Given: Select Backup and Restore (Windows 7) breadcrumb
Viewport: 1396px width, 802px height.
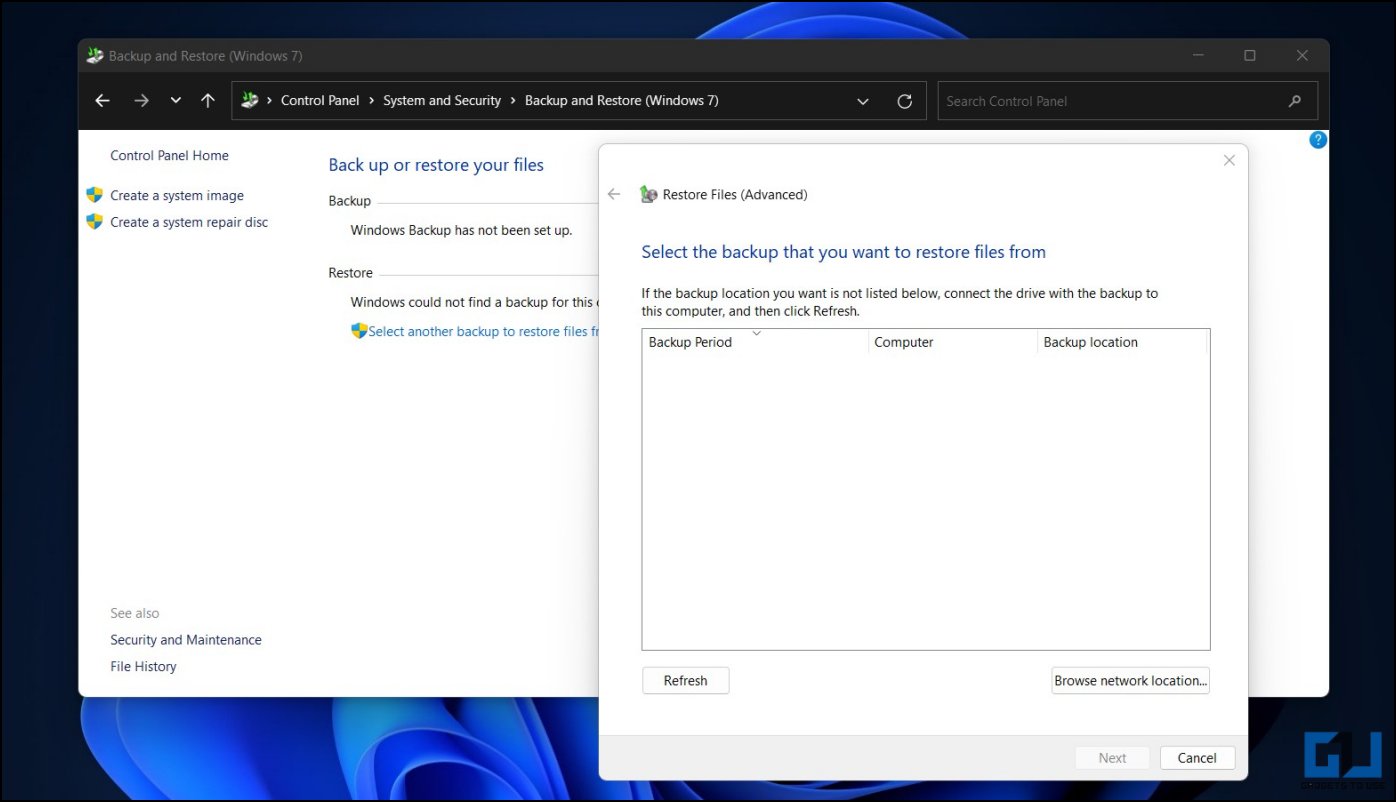Looking at the screenshot, I should [x=622, y=101].
